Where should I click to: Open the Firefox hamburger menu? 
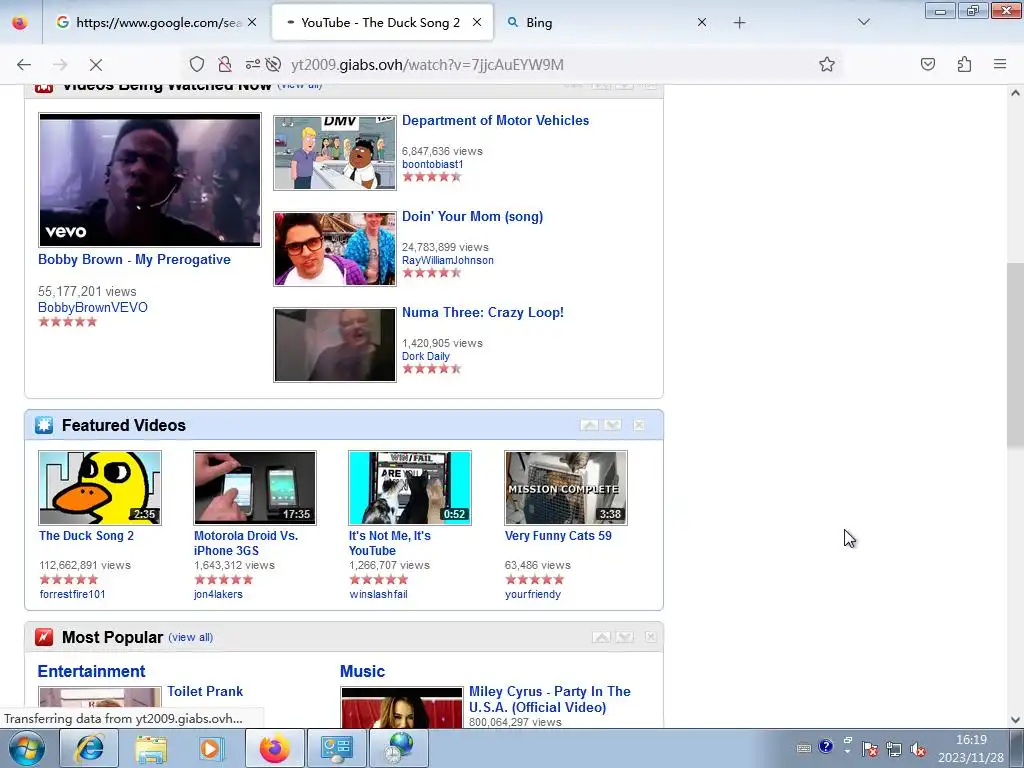(1000, 64)
